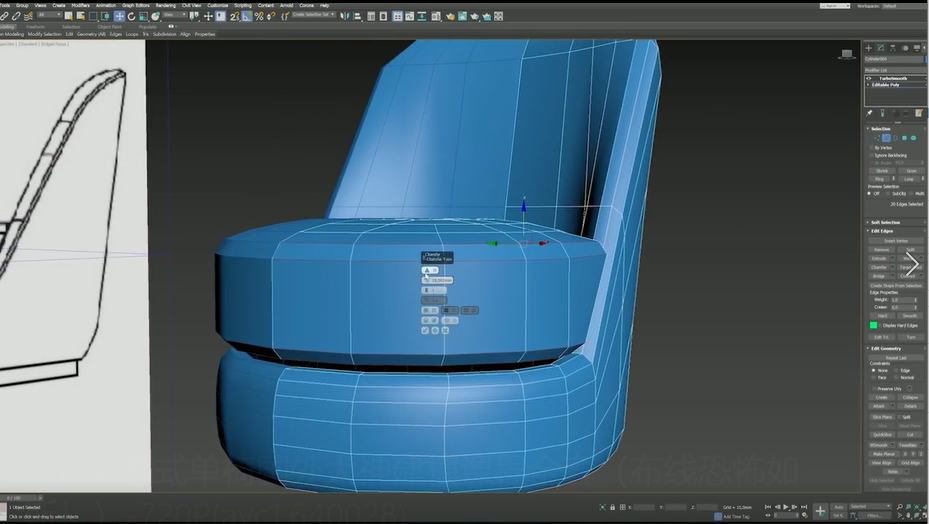Open the Graph Editors menu

[136, 5]
